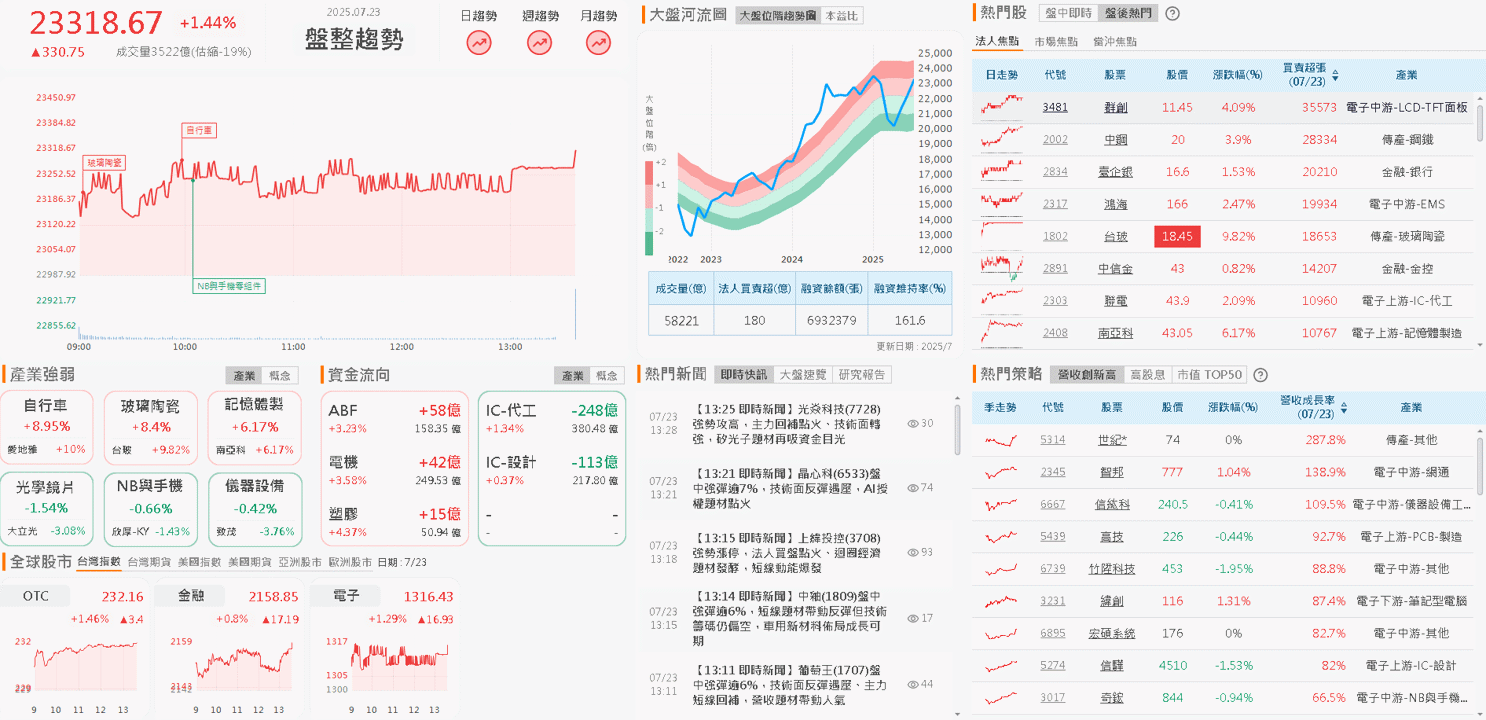
Task: Click the 奇鋐 quarterly trend sparkline
Action: 1002,697
